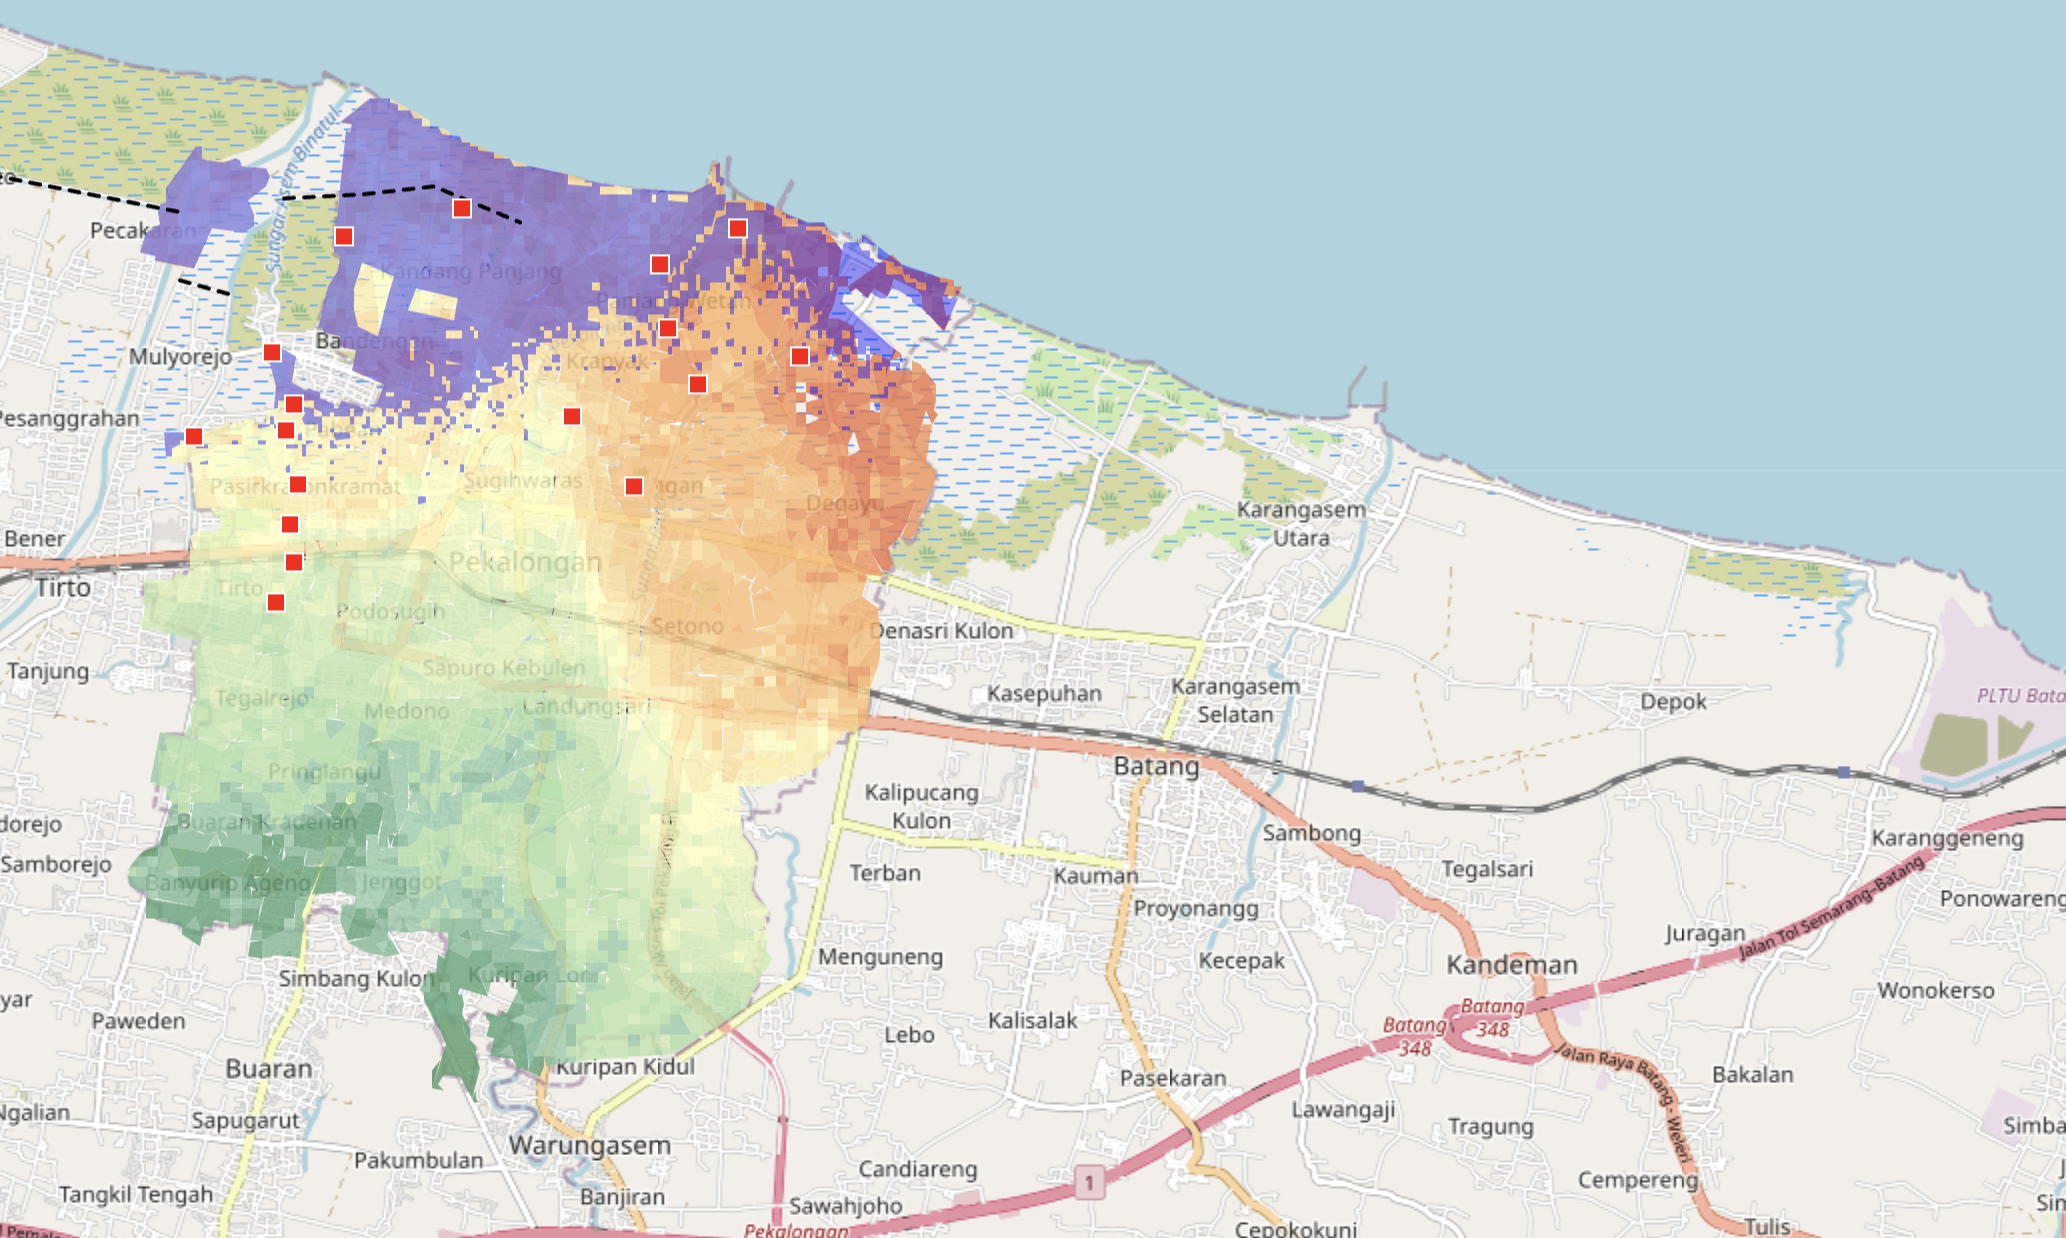Image resolution: width=2066 pixels, height=1238 pixels.
Task: Click the Pecakaran label
Action: click(x=143, y=230)
